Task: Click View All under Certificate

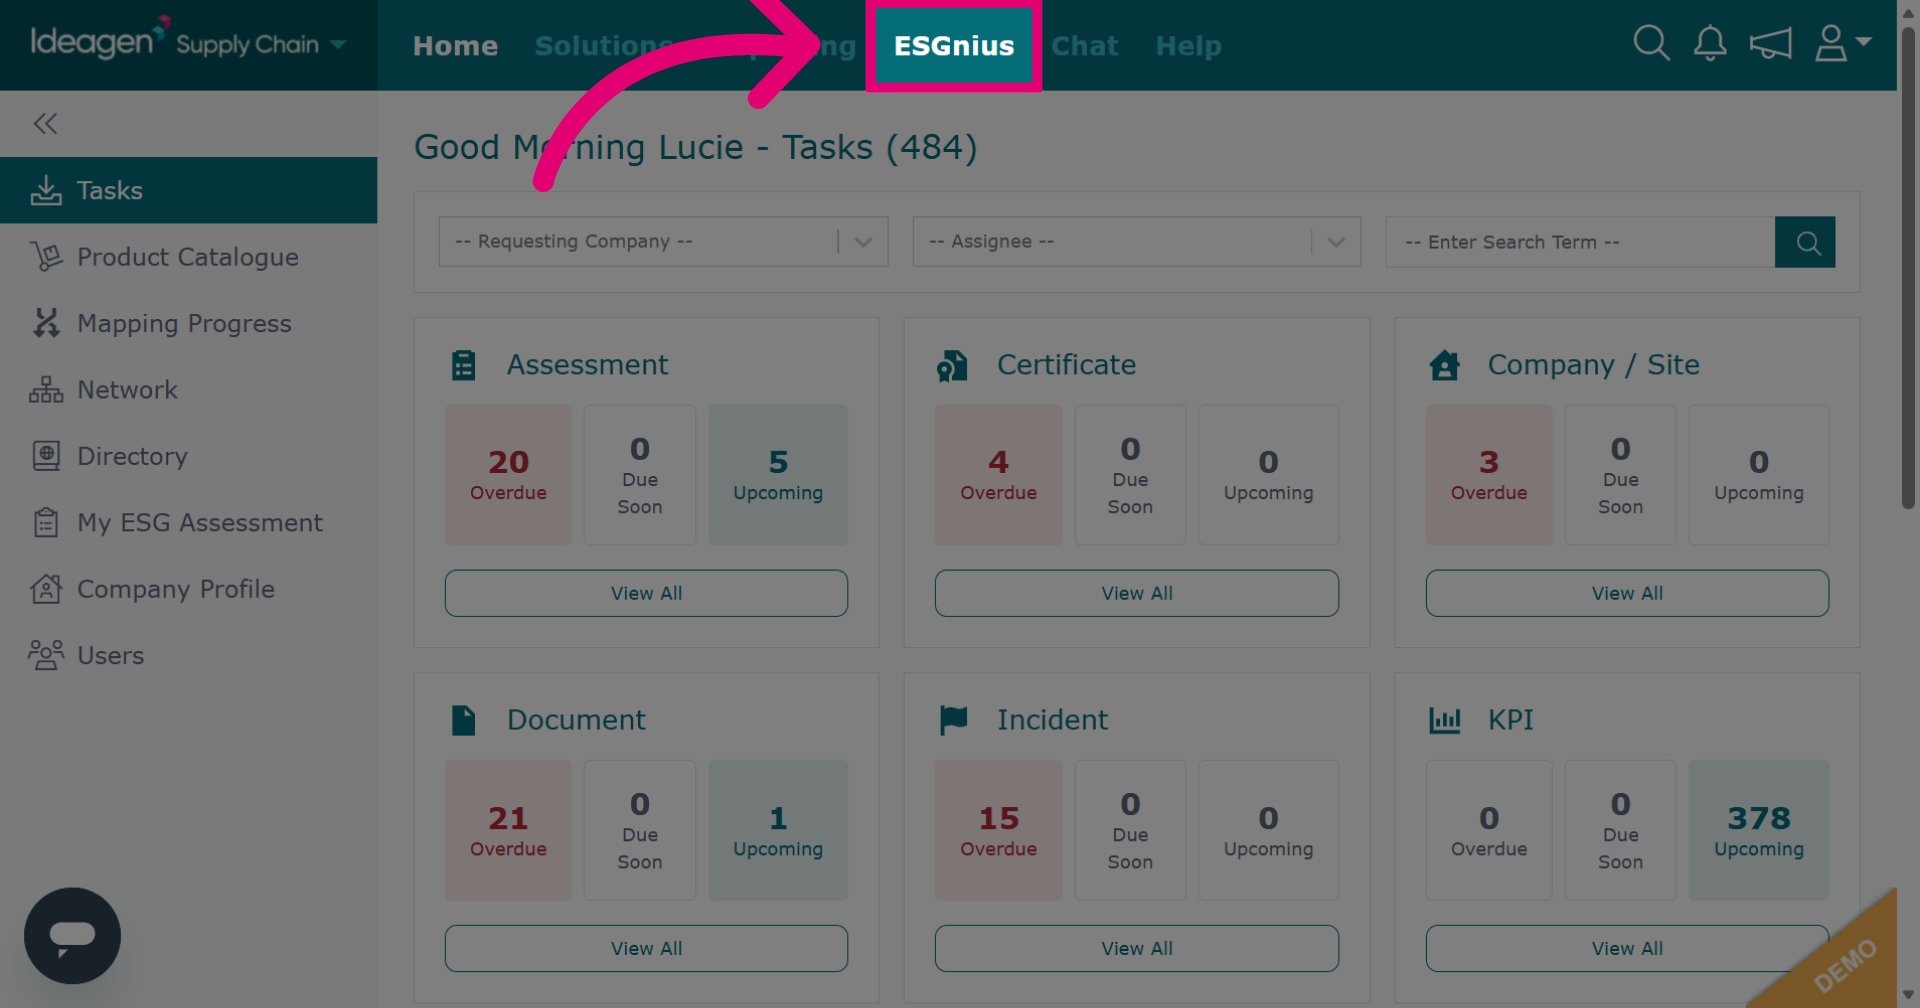Action: click(x=1137, y=593)
